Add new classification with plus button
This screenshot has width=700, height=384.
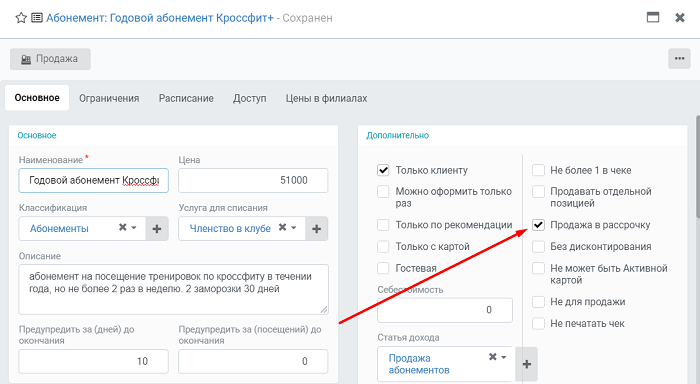[x=157, y=229]
